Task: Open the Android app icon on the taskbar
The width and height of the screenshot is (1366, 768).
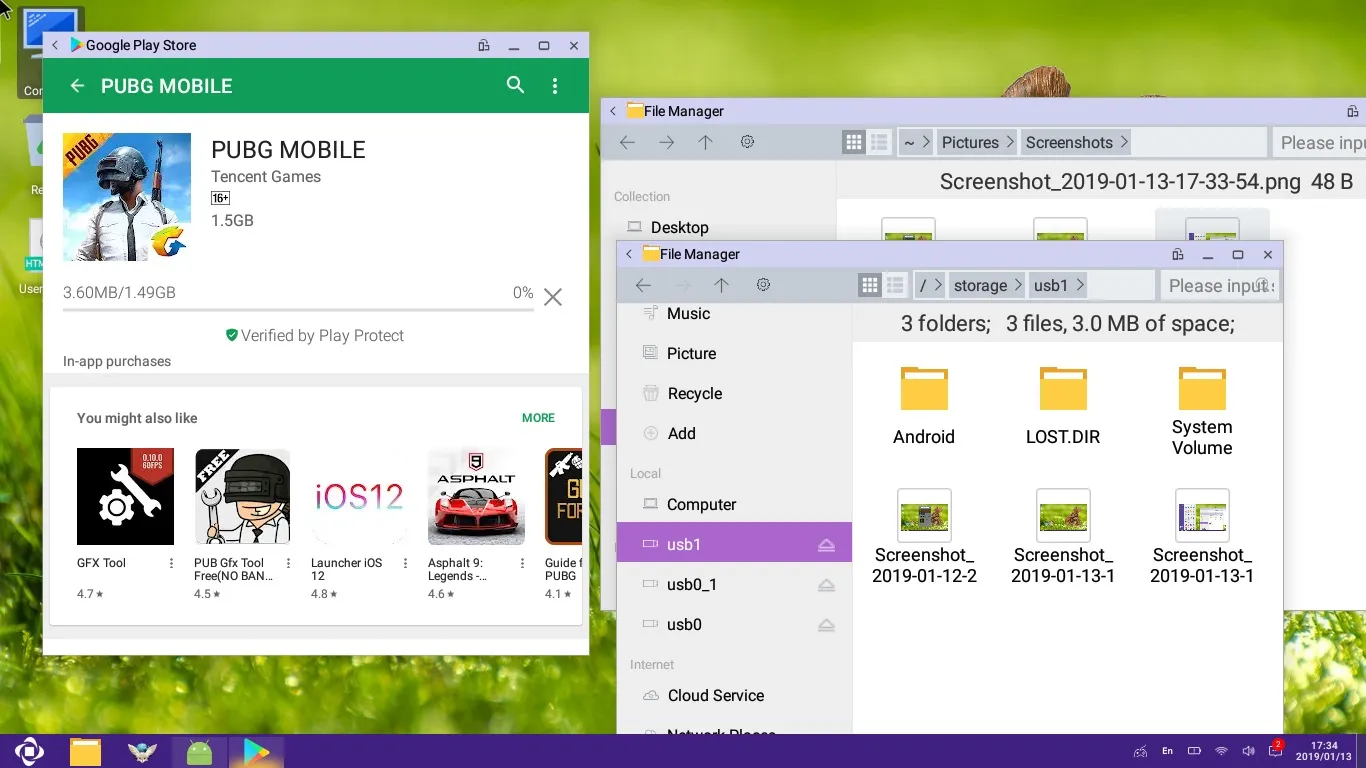Action: (199, 750)
